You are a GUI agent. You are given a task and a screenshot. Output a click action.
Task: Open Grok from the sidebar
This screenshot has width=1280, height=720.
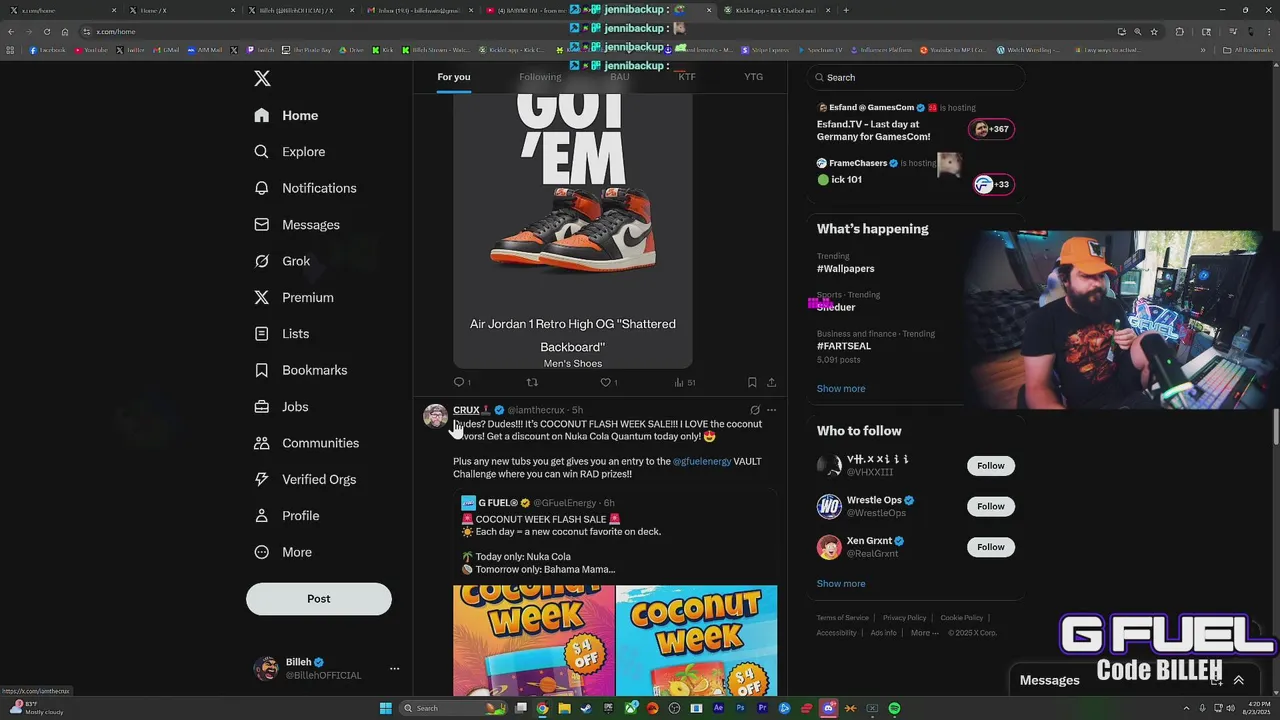point(282,261)
